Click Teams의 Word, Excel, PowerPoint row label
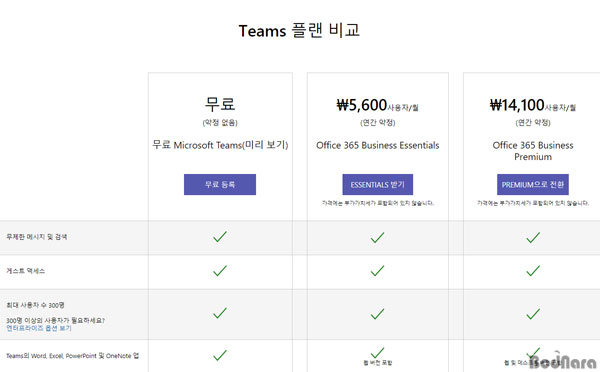Screen dimensions: 600x372 72,356
